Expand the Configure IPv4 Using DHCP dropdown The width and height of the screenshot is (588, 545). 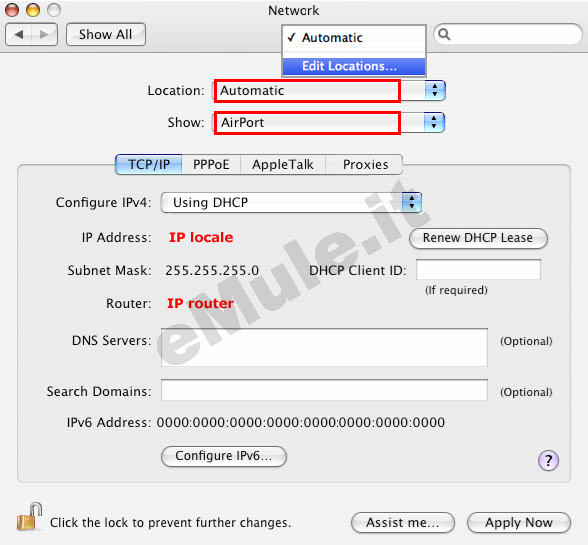pyautogui.click(x=291, y=203)
